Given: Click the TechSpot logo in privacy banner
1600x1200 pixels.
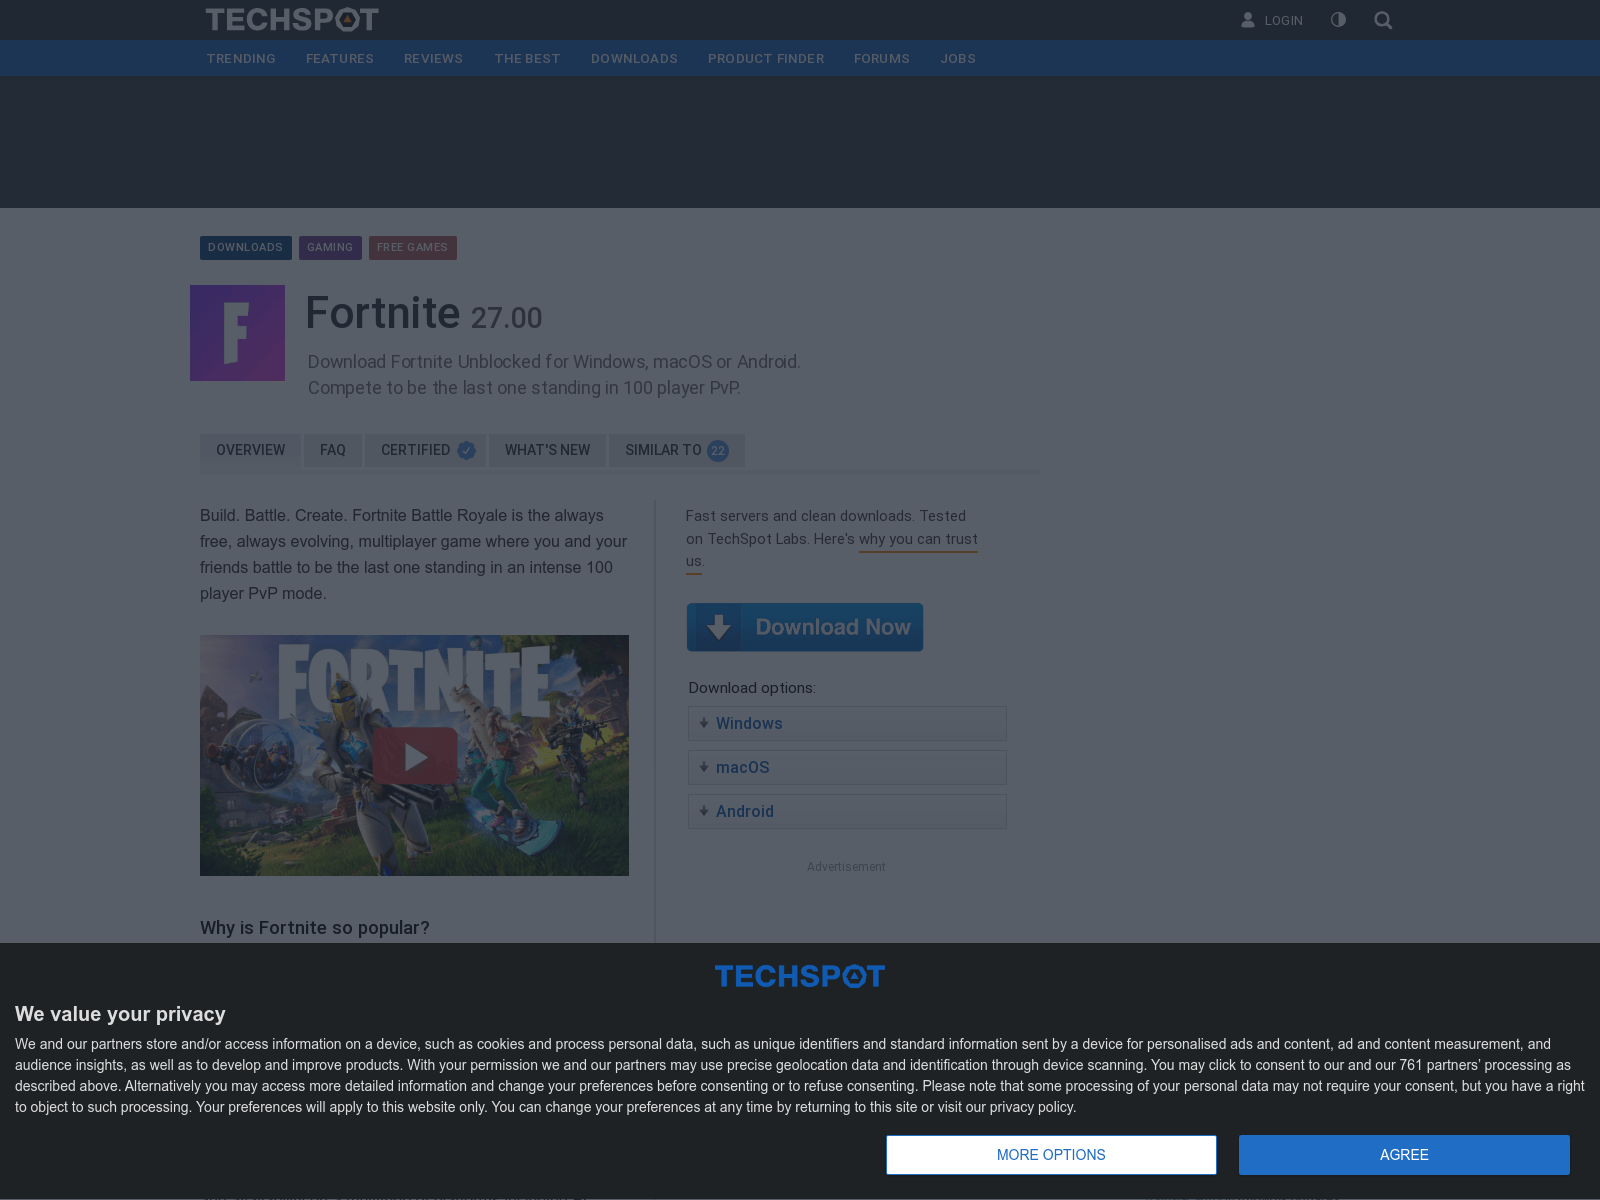Looking at the screenshot, I should 800,976.
